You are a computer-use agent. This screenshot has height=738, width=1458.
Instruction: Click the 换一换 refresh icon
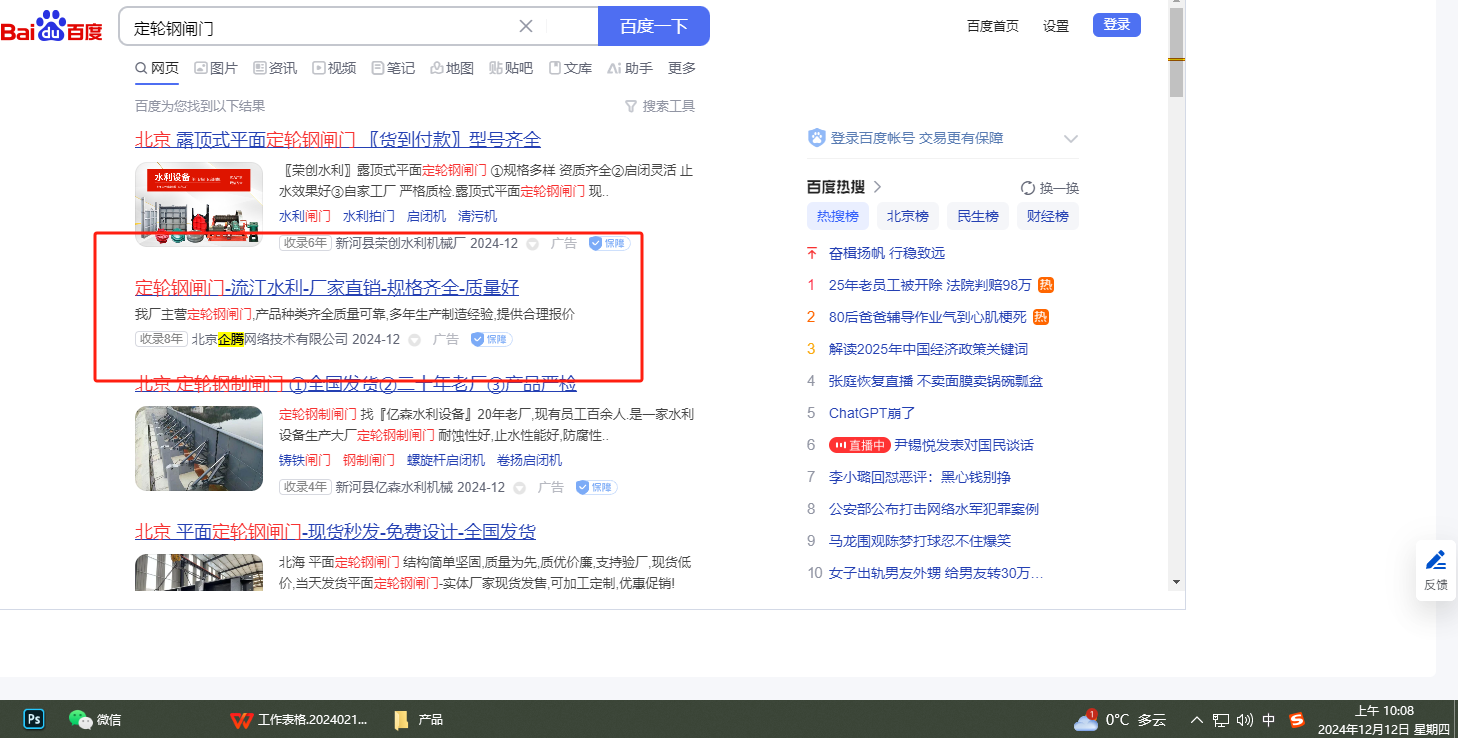coord(1028,188)
